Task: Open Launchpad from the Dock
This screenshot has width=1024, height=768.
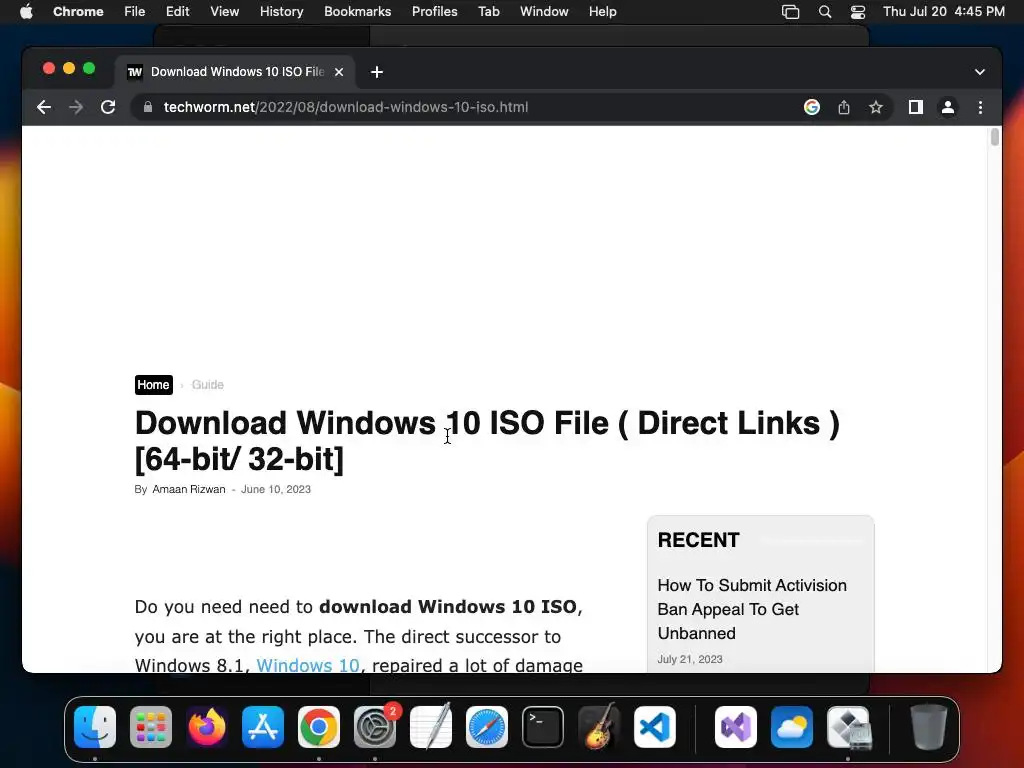Action: point(151,727)
